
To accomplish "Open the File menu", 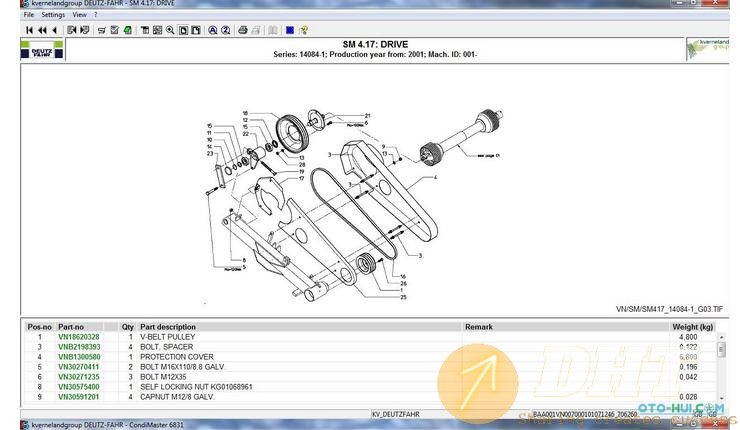I will tap(29, 15).
